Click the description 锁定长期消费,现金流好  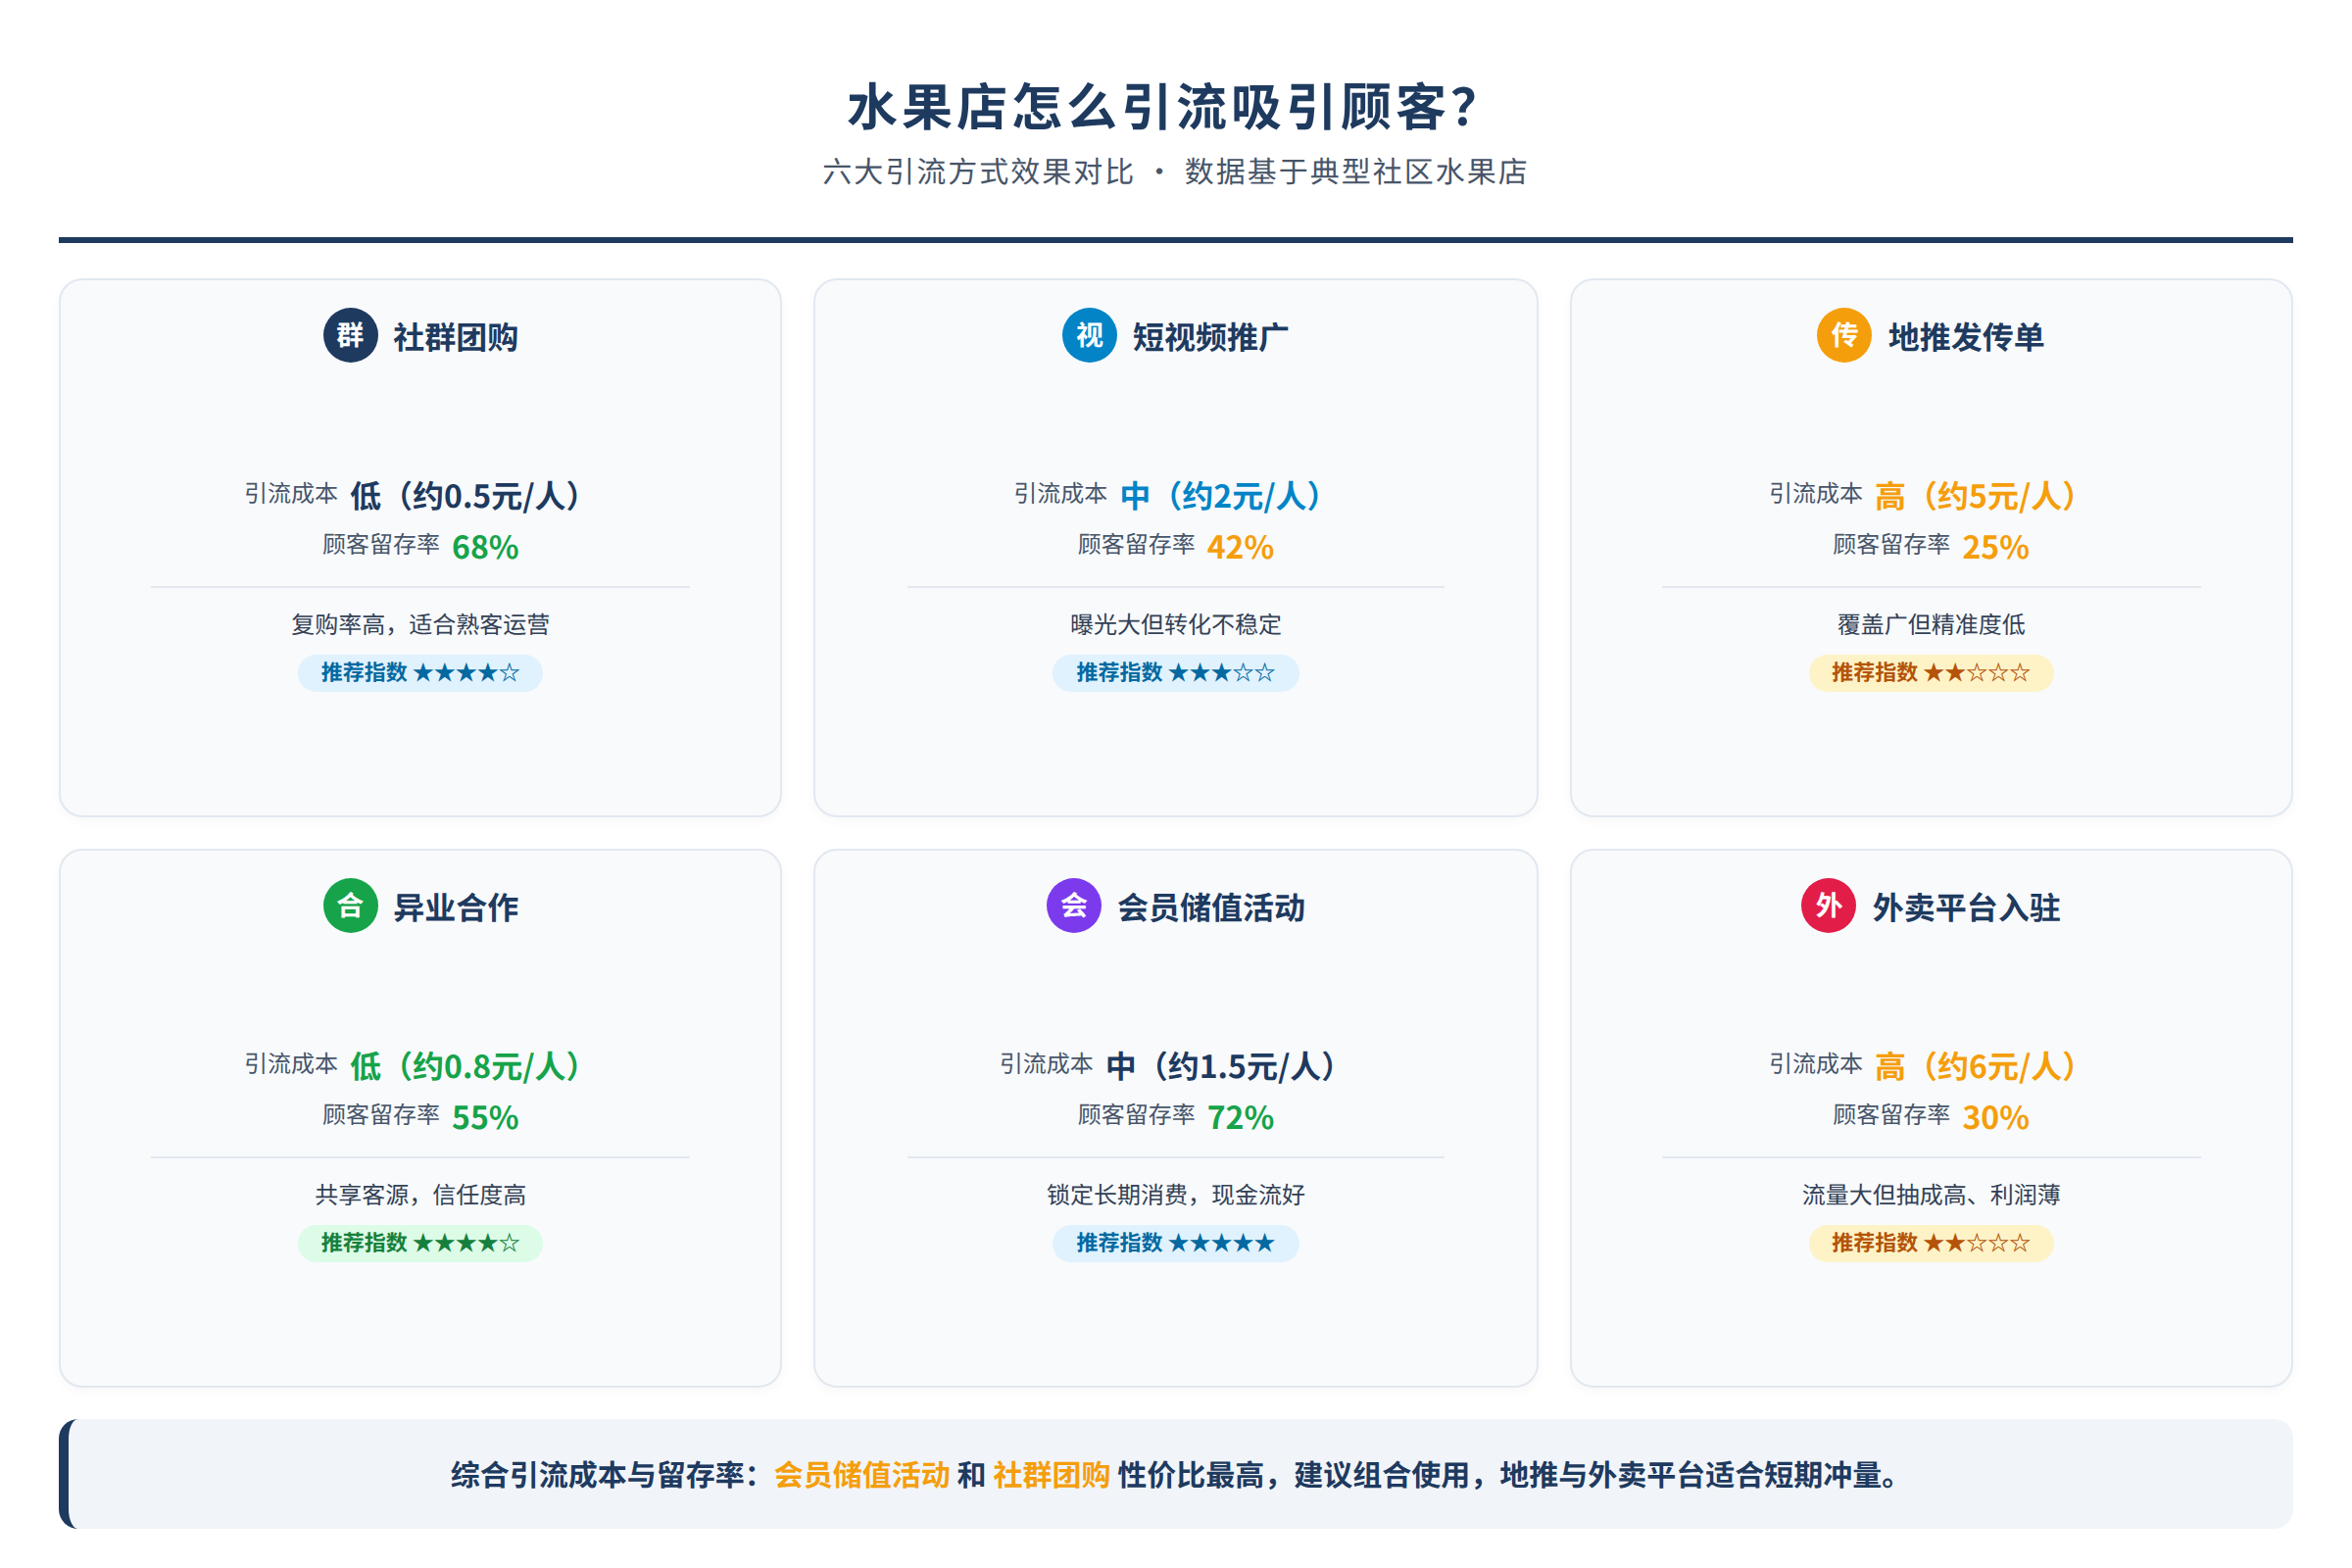tap(1175, 1194)
